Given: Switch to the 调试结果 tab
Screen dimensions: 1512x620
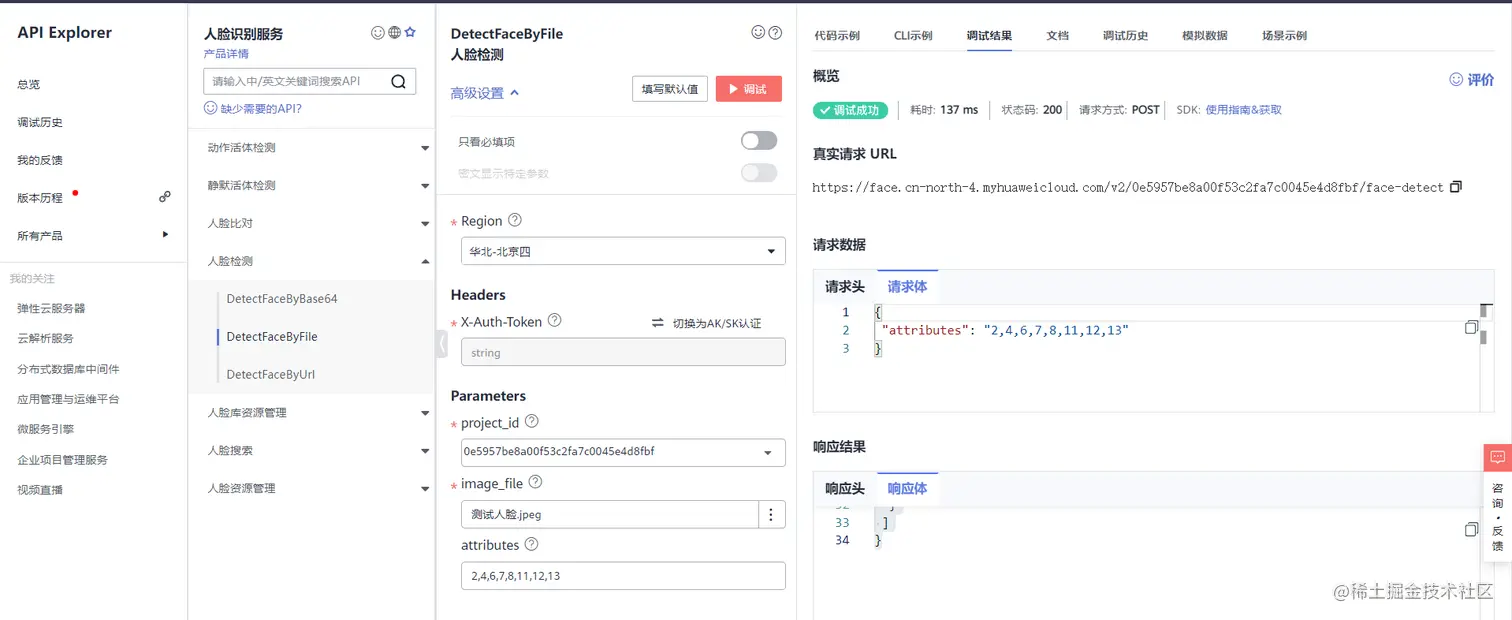Looking at the screenshot, I should click(989, 35).
